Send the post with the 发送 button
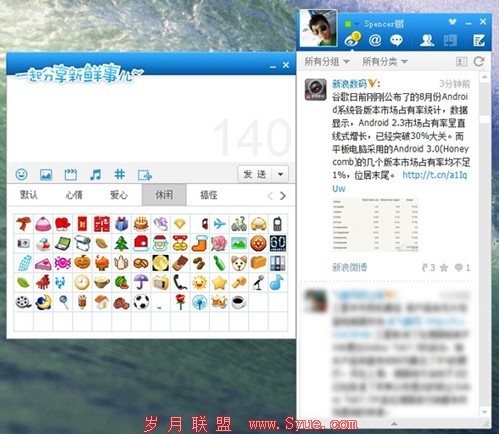 click(256, 174)
